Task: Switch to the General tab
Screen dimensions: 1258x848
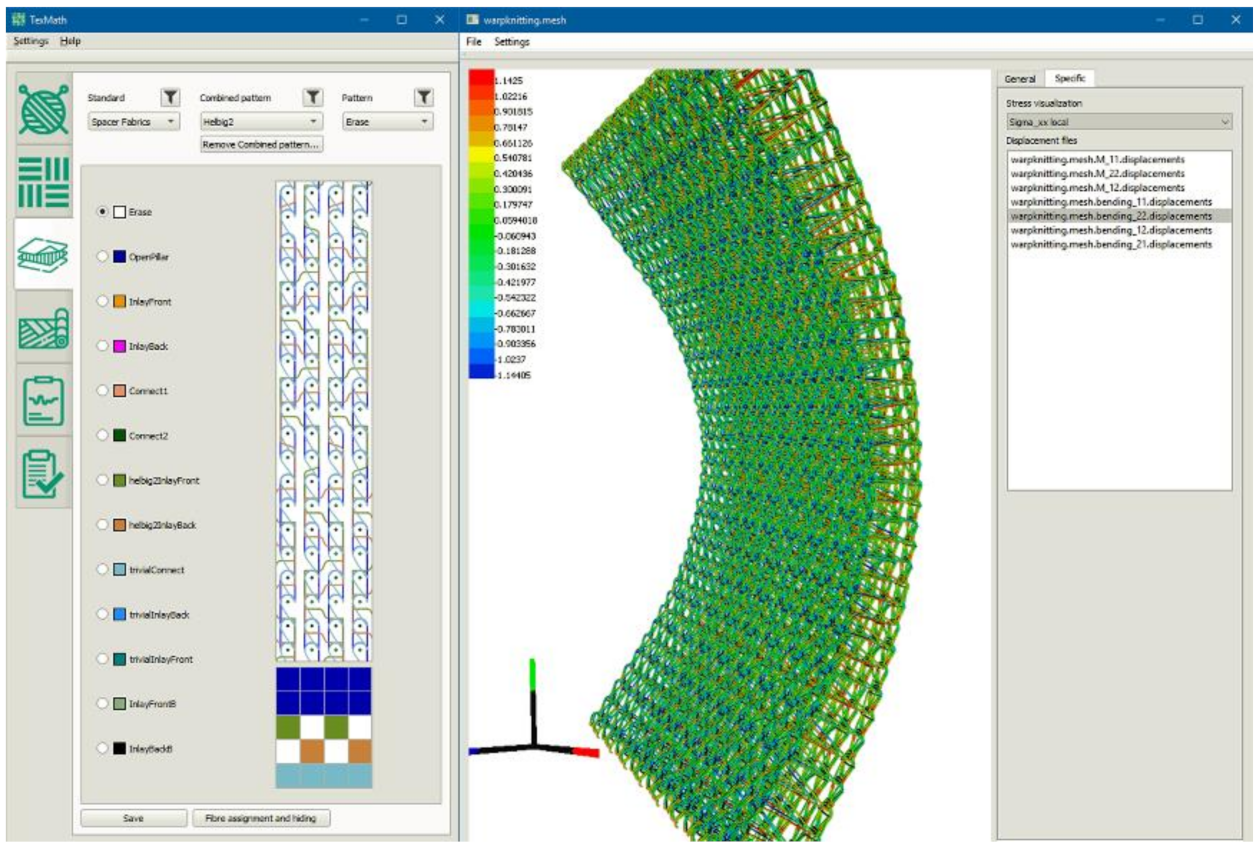Action: [1019, 78]
